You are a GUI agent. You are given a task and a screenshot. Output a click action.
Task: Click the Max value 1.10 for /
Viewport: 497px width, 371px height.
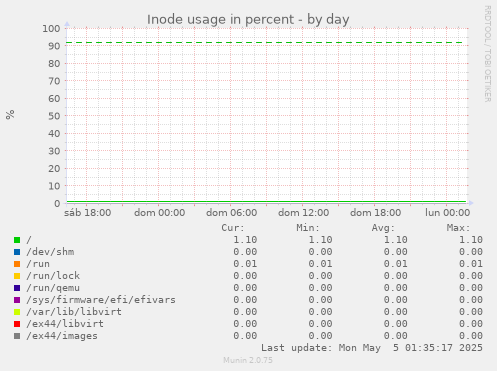pos(471,240)
